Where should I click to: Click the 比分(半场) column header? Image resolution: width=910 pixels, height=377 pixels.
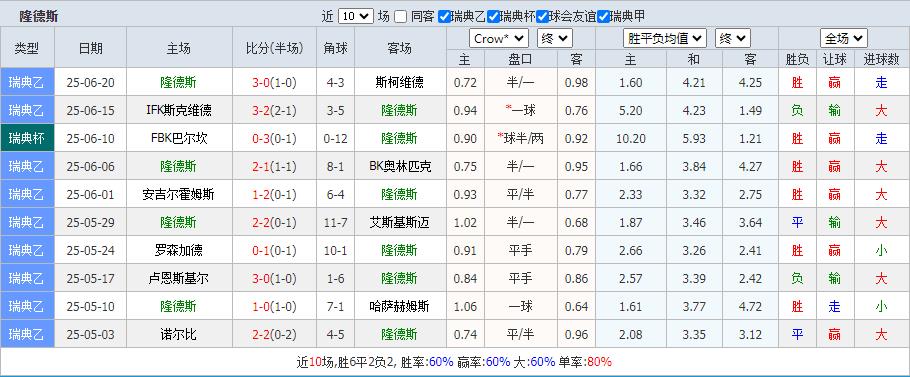(x=275, y=48)
